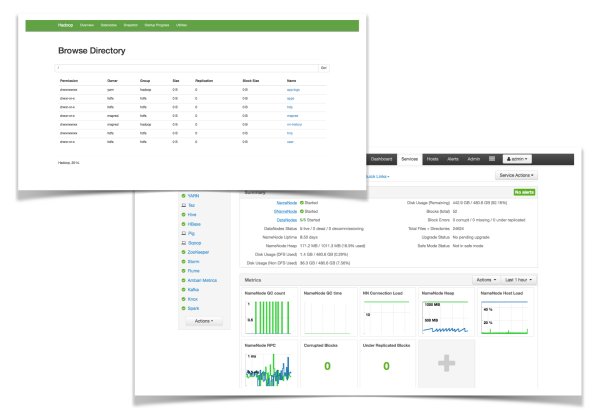Open the Admin tab in Ambari
This screenshot has height=419, width=600.
[x=473, y=159]
